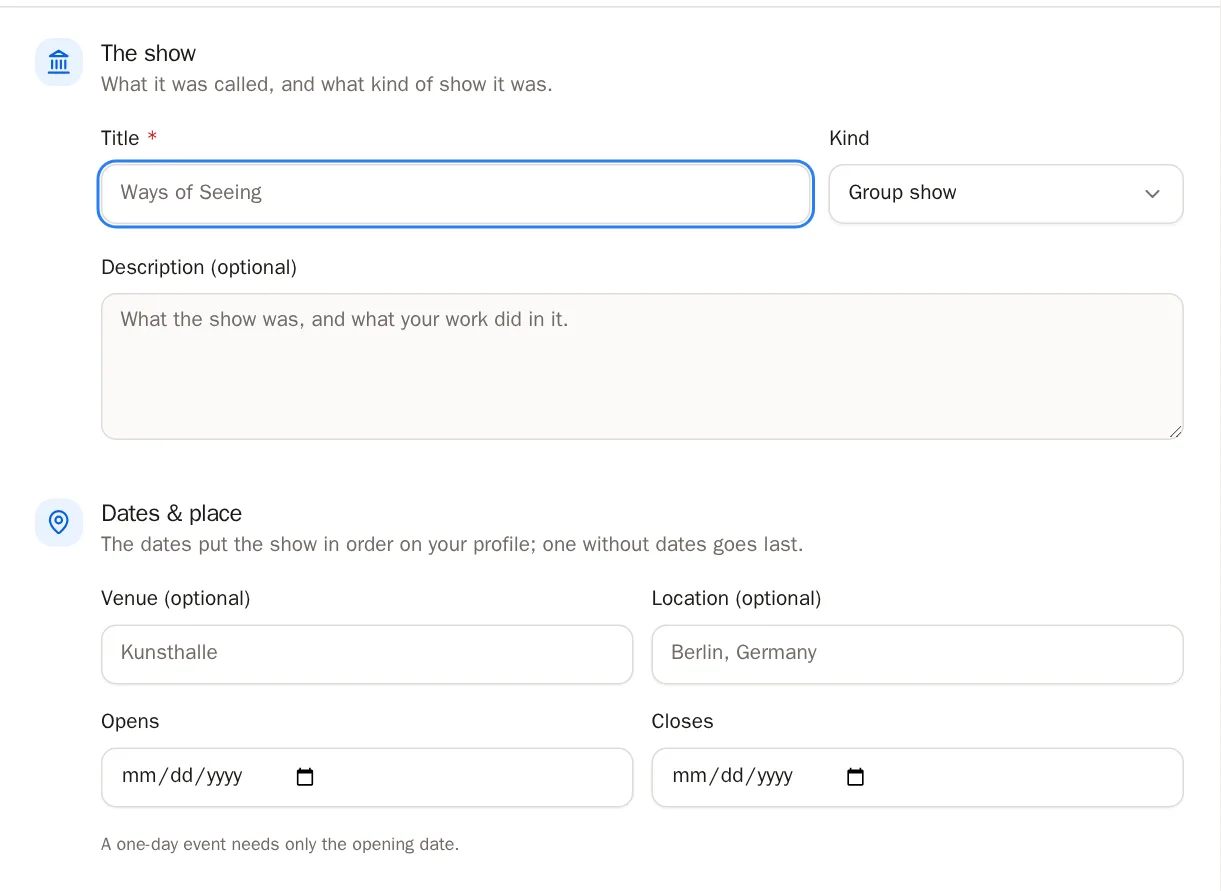Viewport: 1221px width, 891px height.
Task: Open calendar picker in Opens field
Action: [x=305, y=777]
